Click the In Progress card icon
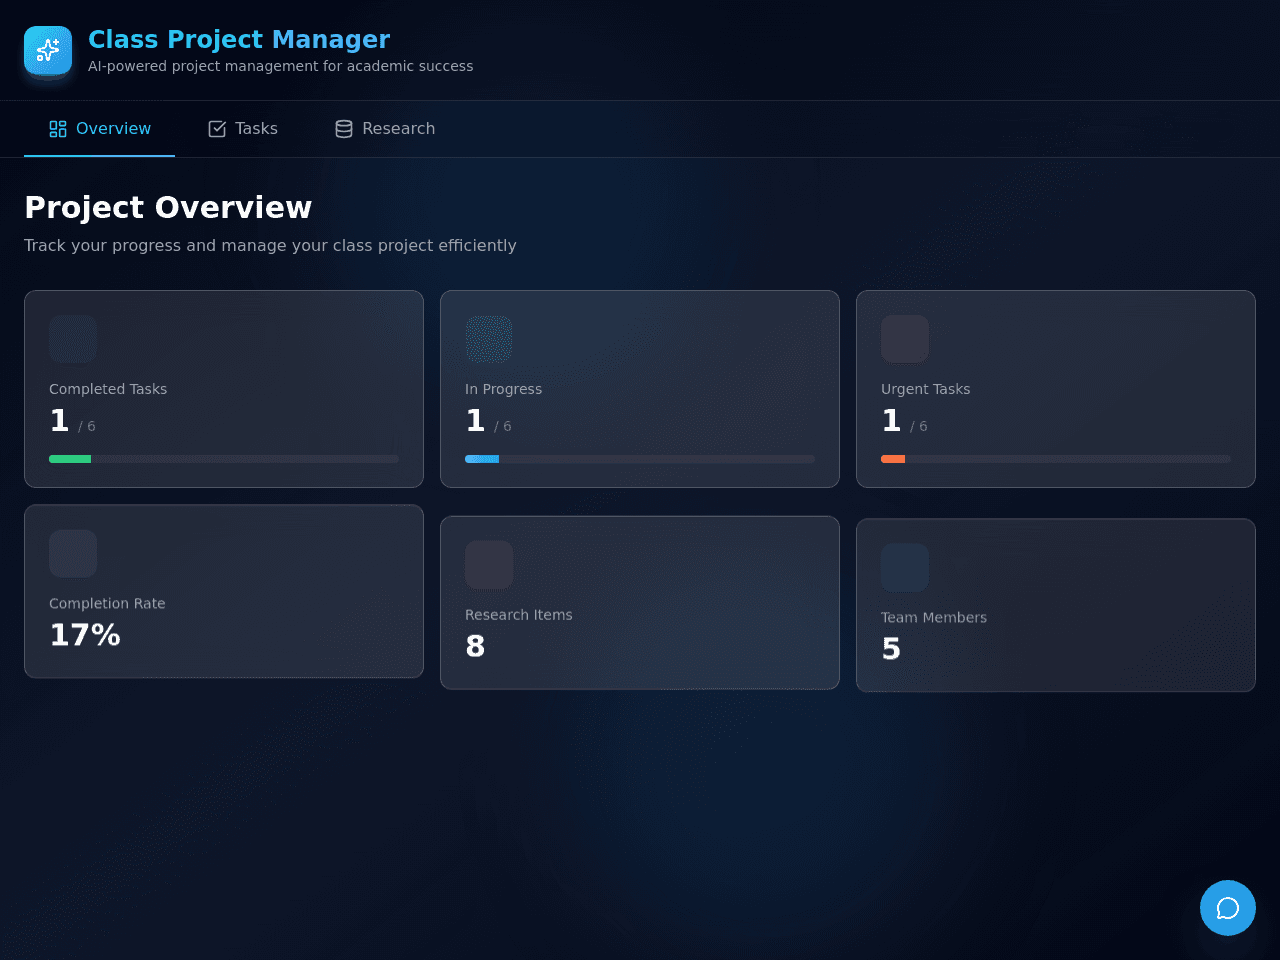The image size is (1280, 960). point(489,339)
